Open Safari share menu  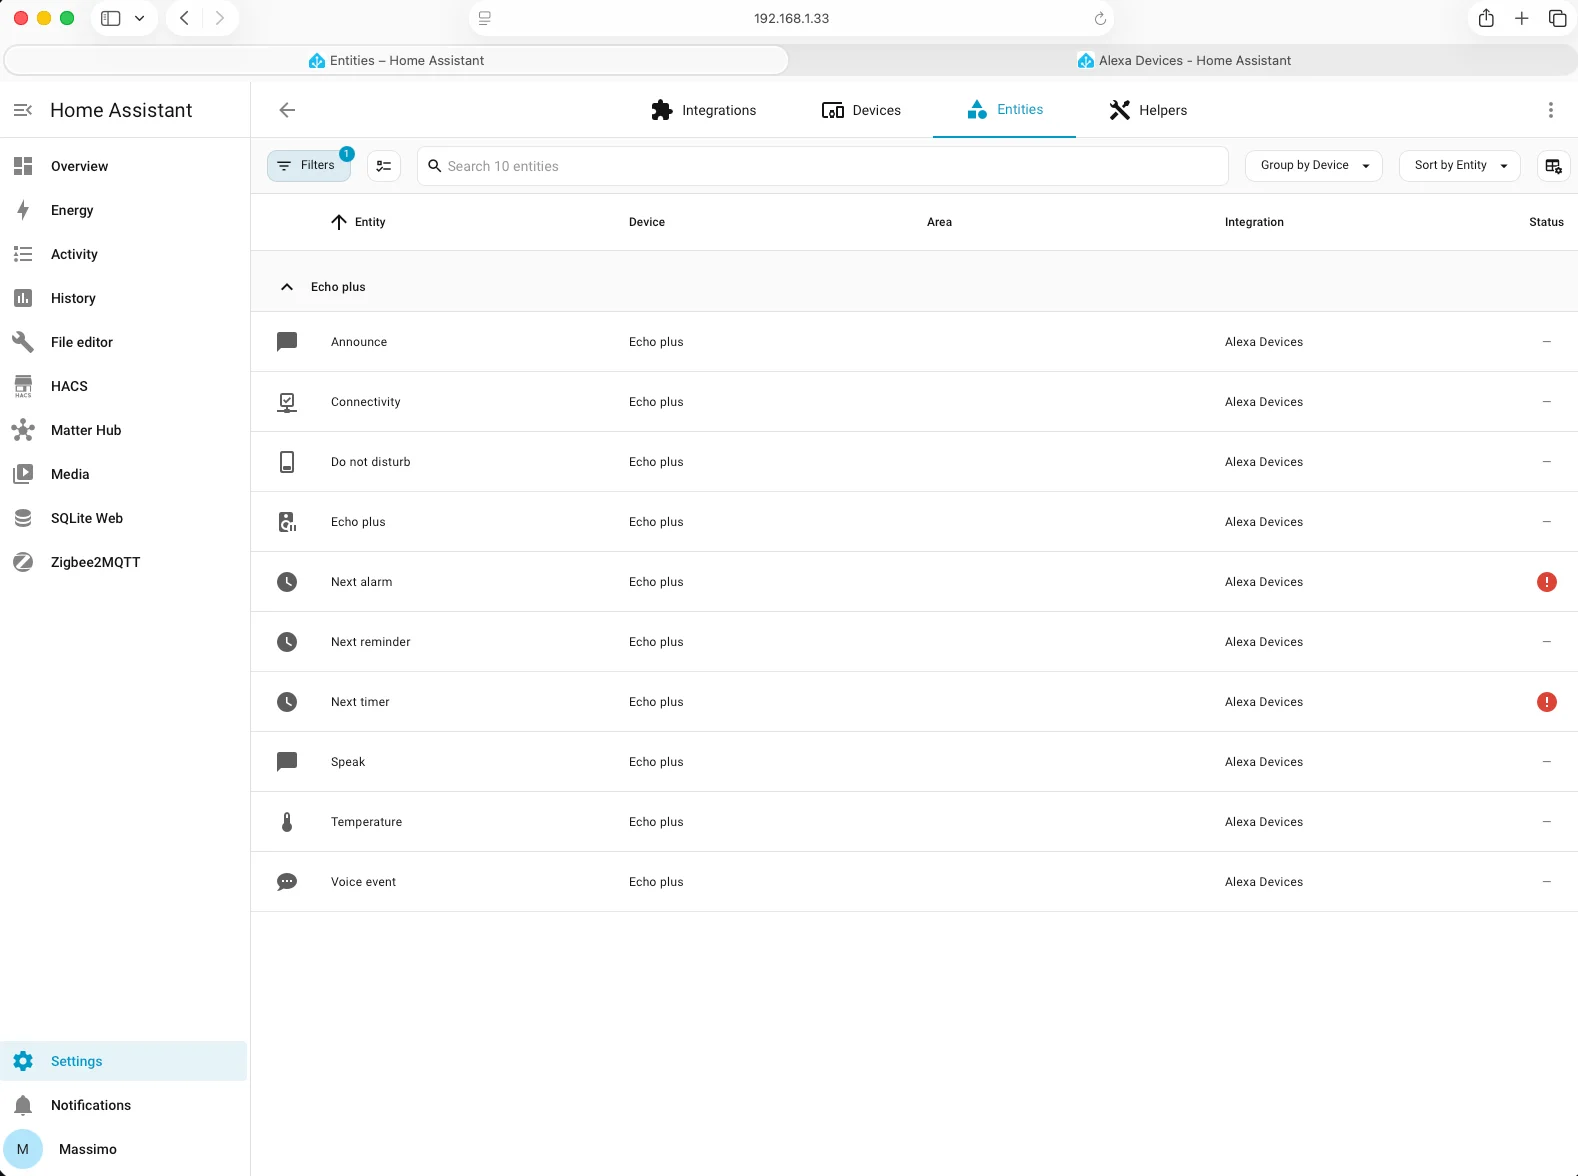coord(1486,18)
